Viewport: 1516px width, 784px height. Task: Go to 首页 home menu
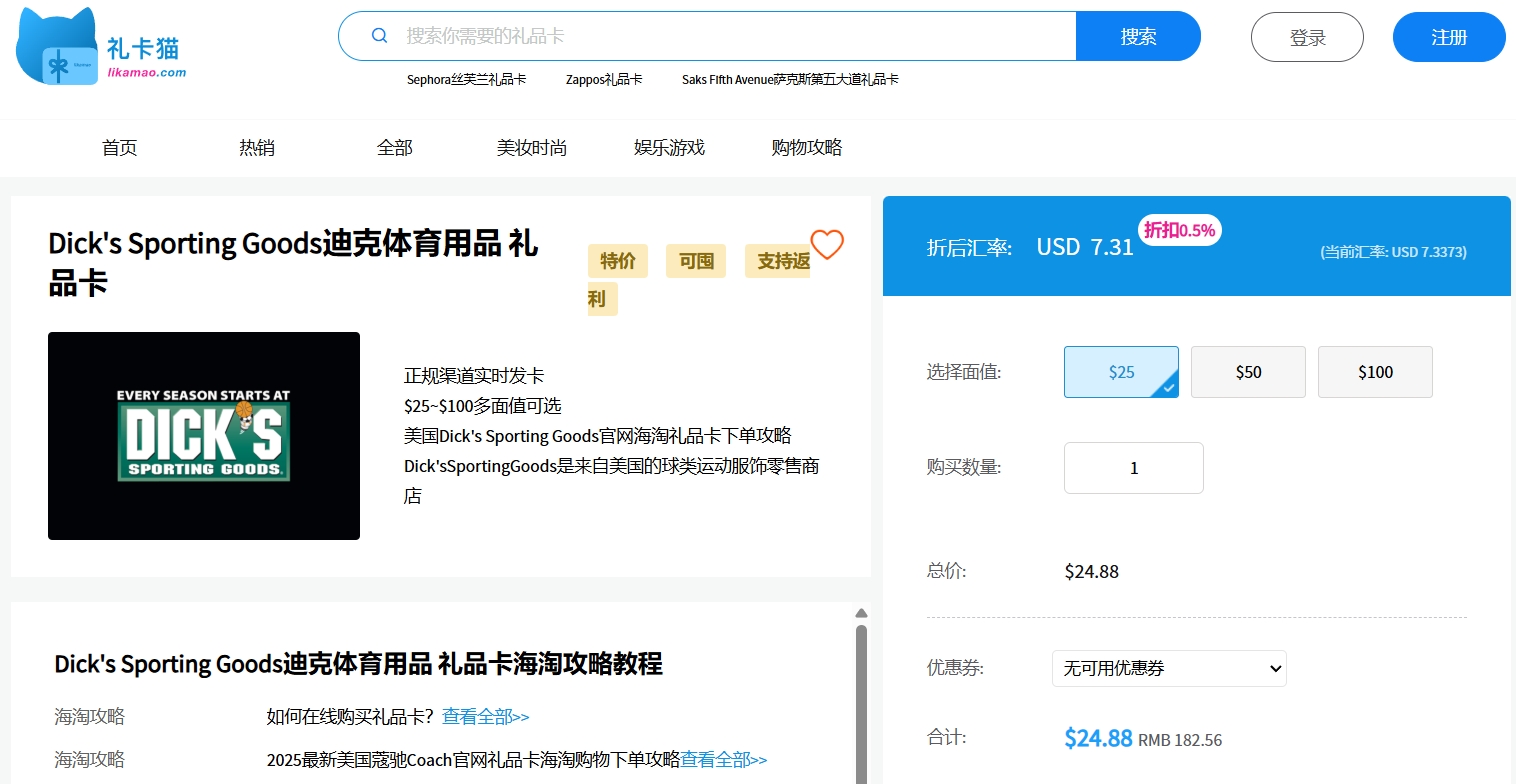pyautogui.click(x=120, y=148)
